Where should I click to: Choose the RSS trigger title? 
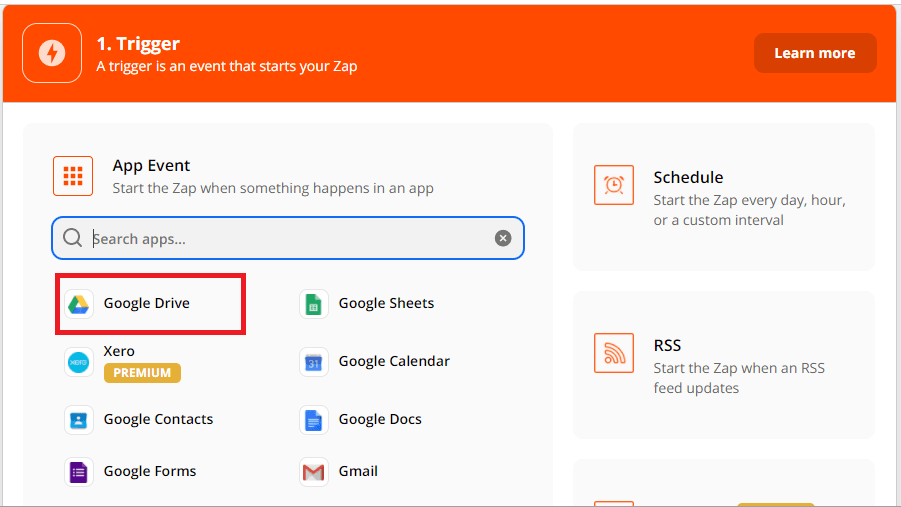(x=667, y=345)
